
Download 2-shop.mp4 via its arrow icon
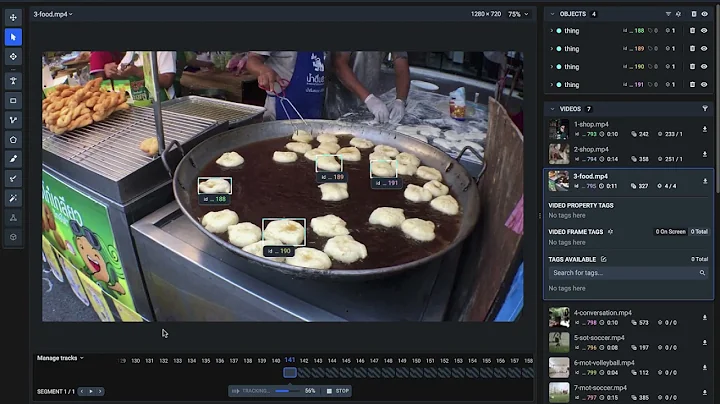click(x=705, y=154)
